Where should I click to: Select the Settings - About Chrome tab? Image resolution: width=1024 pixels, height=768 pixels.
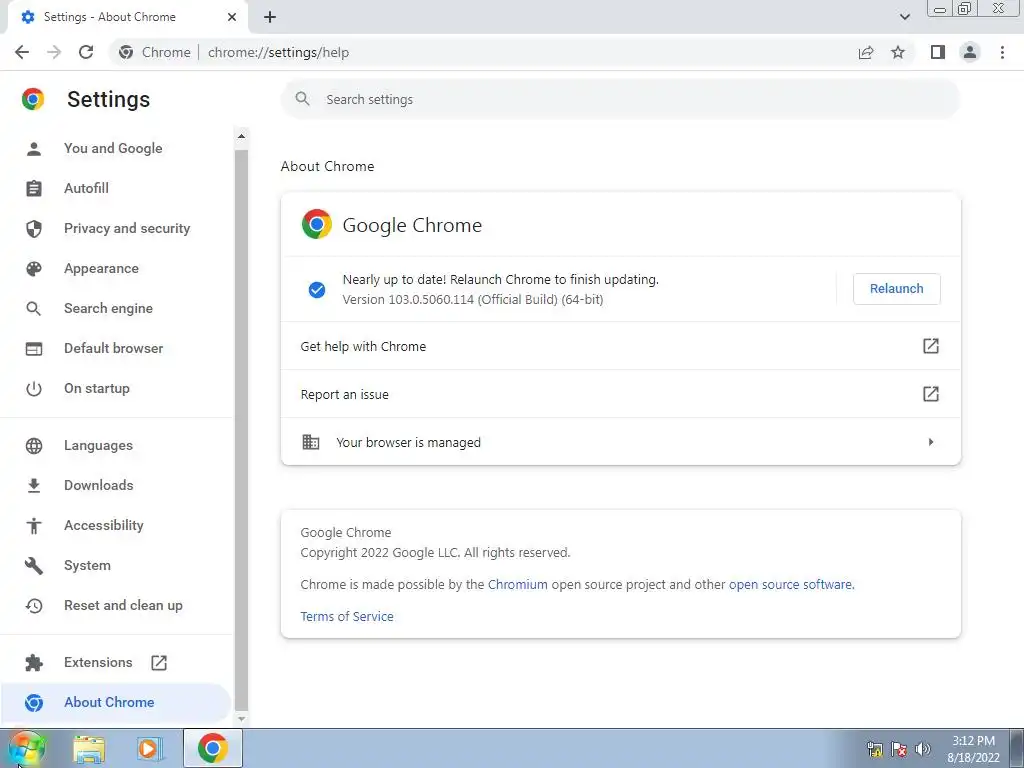point(127,17)
